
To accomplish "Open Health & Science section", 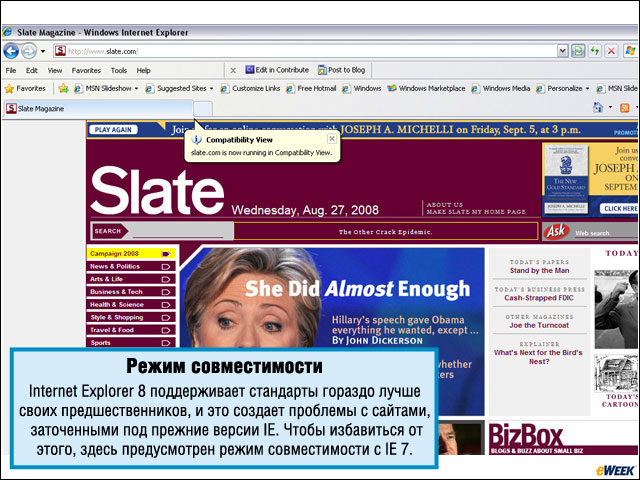I will pos(131,304).
